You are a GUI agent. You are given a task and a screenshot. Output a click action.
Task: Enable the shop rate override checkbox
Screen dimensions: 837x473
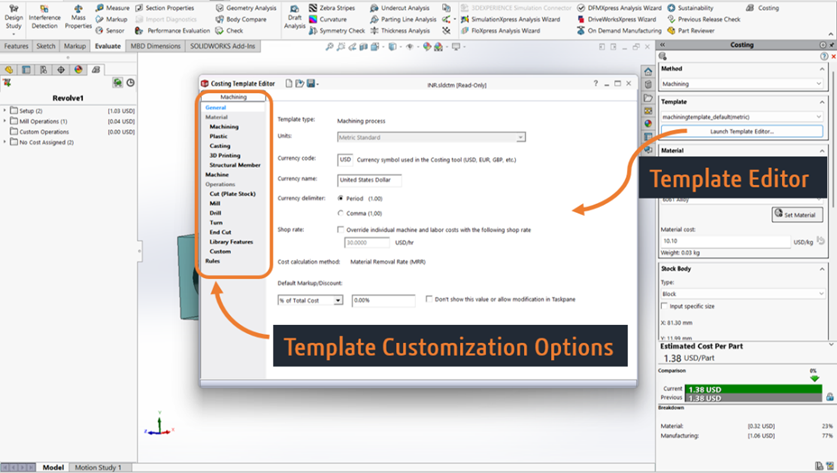[x=341, y=230]
